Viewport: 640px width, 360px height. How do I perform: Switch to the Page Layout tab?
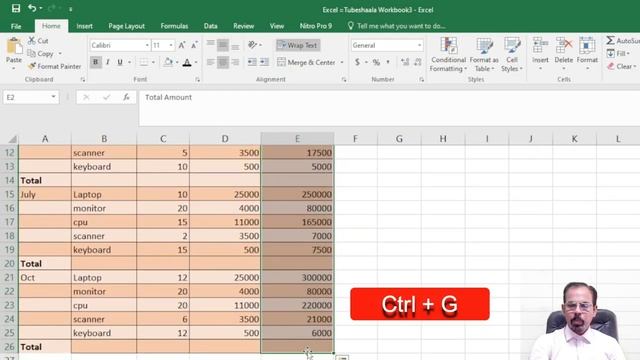[x=127, y=26]
